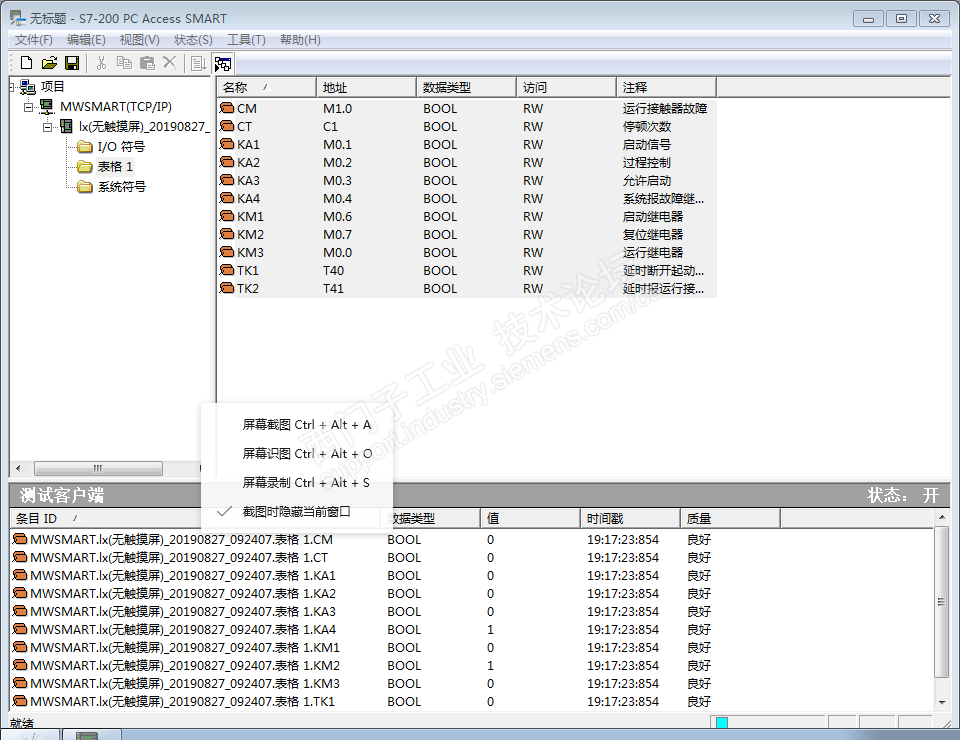Image resolution: width=960 pixels, height=740 pixels.
Task: Click the MWSMART(TCP/IP) network icon
Action: click(x=47, y=107)
